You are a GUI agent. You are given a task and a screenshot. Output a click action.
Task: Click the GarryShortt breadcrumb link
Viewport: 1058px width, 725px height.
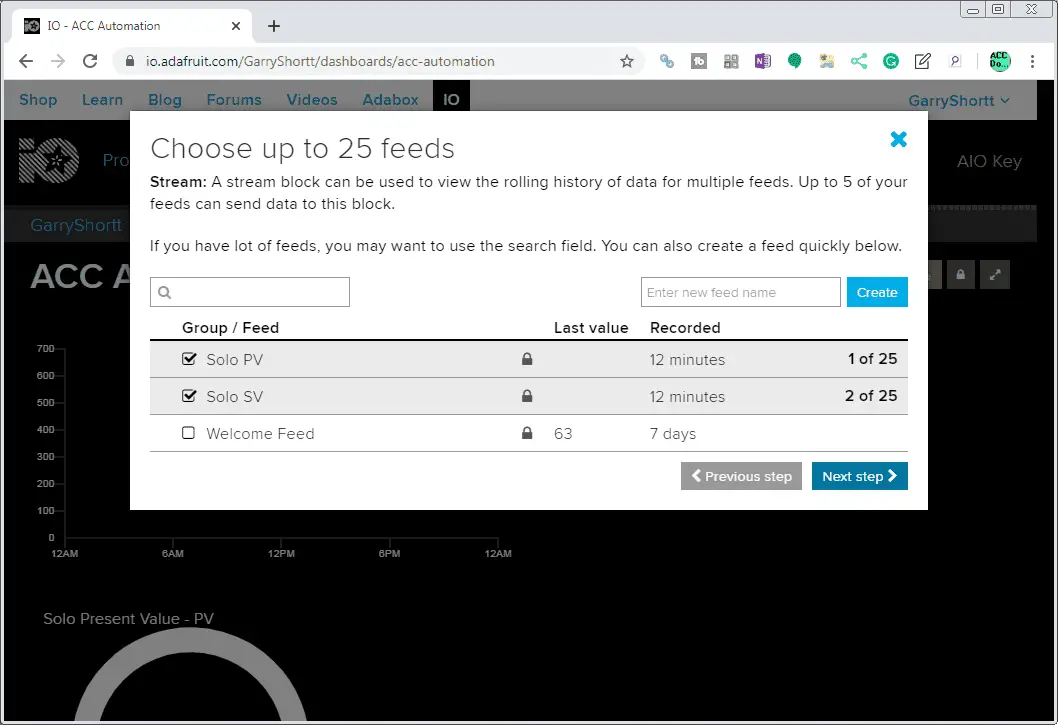point(76,225)
